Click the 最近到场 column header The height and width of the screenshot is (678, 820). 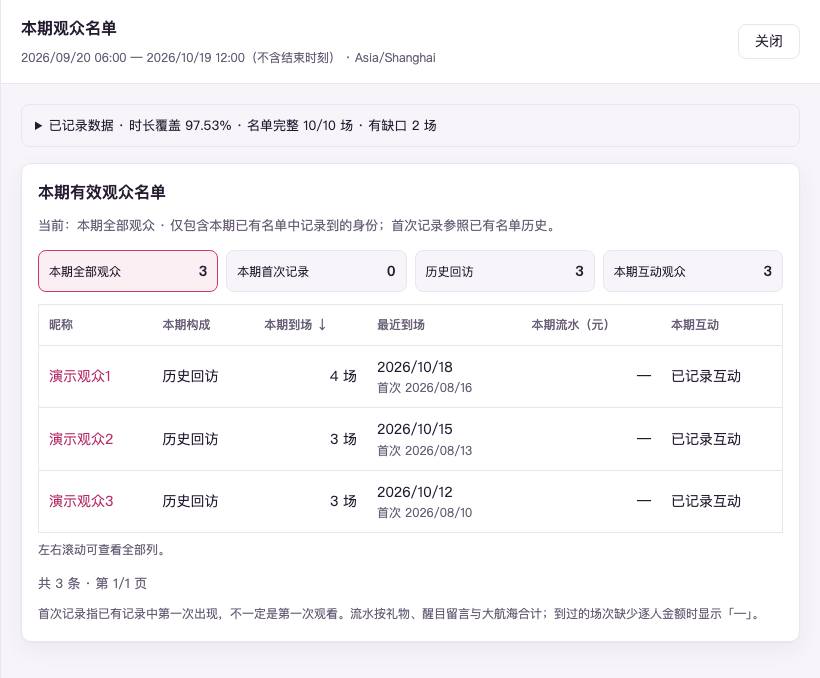point(401,325)
